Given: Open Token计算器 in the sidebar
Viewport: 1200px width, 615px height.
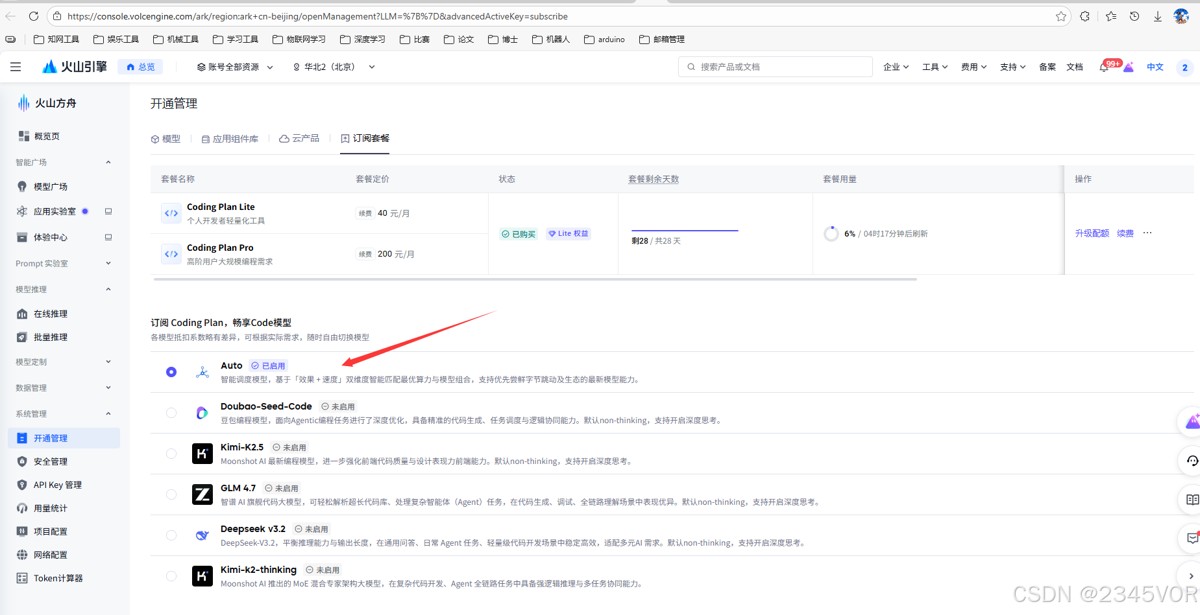Looking at the screenshot, I should tap(60, 578).
